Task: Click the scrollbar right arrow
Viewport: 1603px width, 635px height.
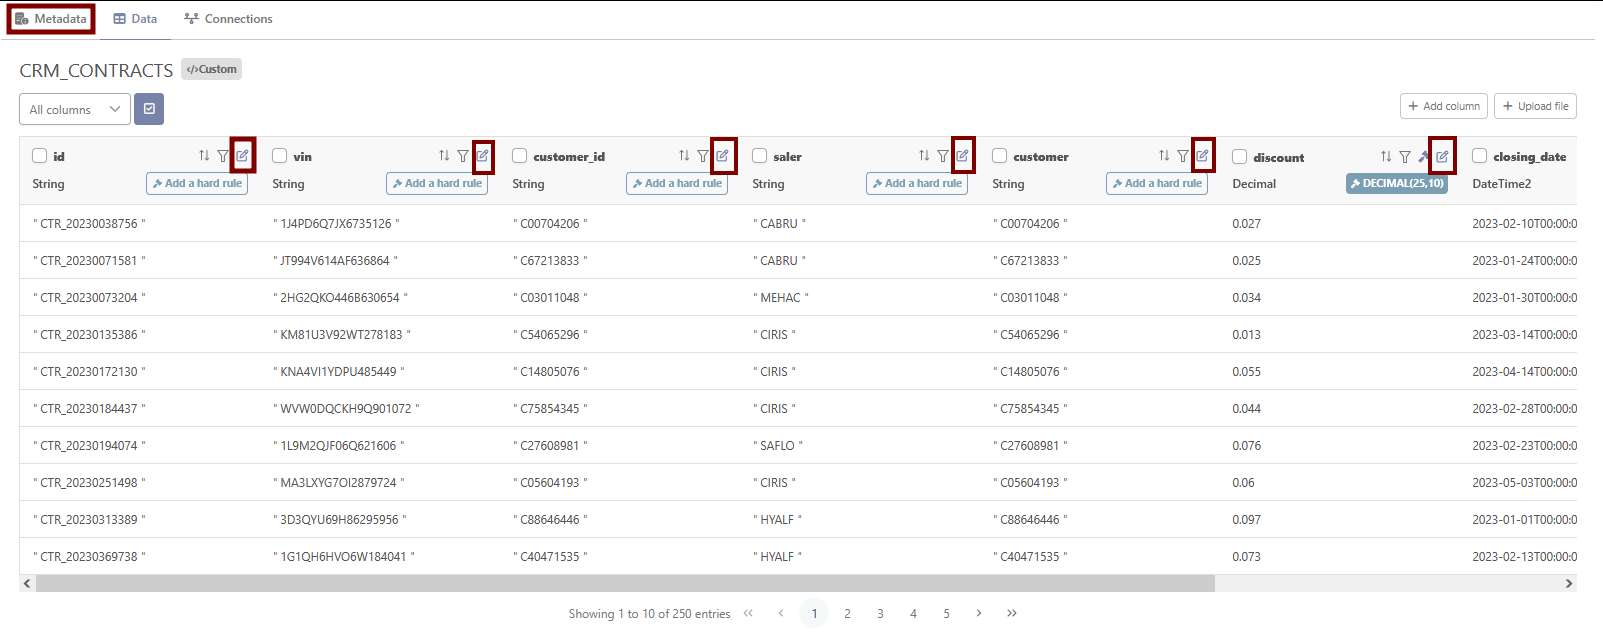Action: [x=1569, y=583]
